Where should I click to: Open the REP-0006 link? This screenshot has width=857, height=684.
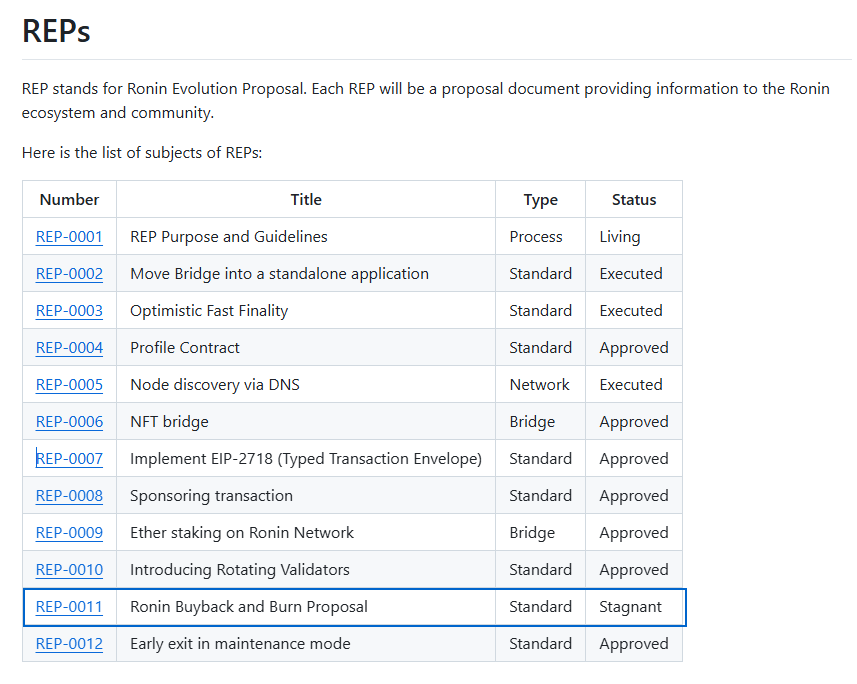coord(69,422)
